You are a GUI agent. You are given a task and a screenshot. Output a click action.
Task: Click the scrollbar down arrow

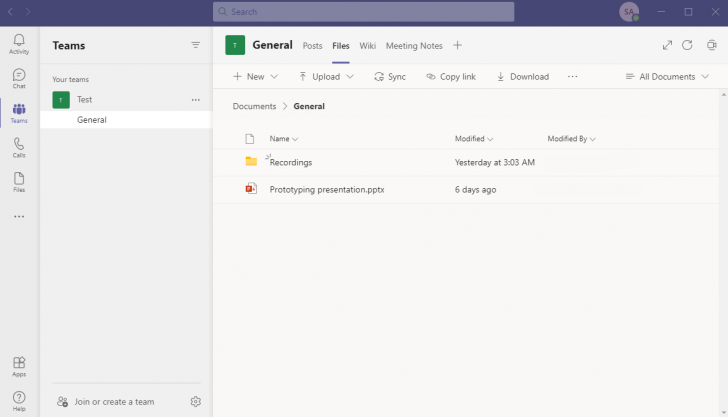(723, 412)
